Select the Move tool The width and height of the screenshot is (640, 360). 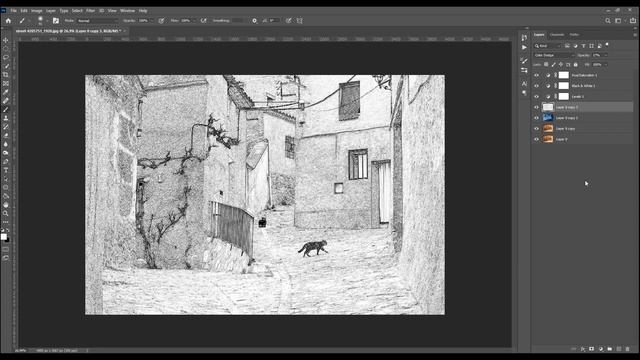(6, 40)
